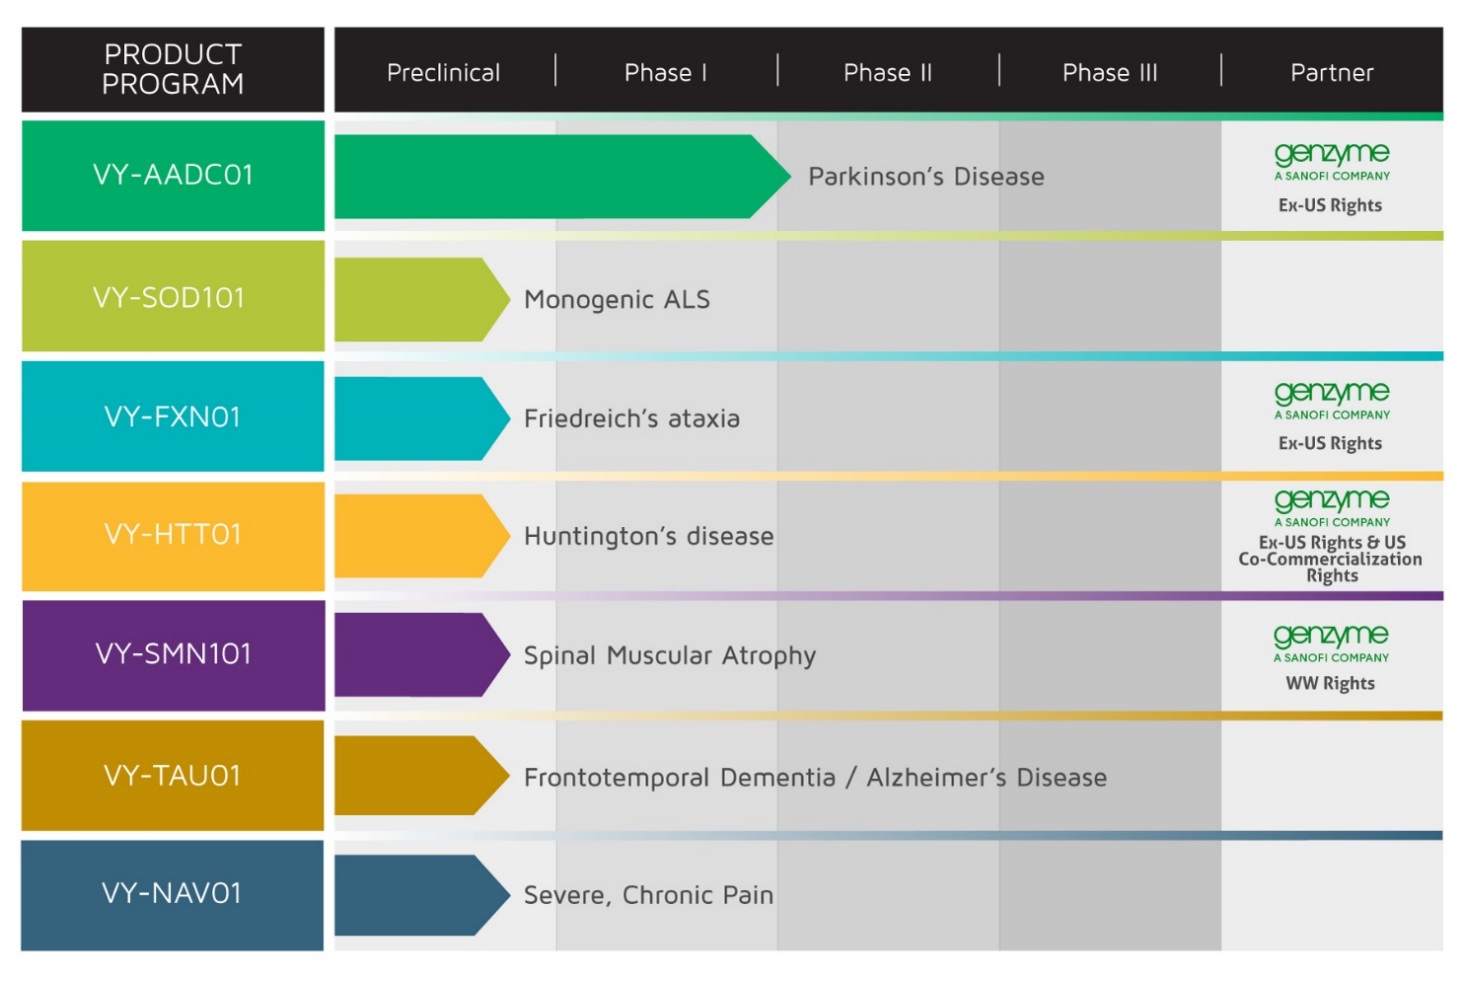Click the Severe, Chronic Pain label
The width and height of the screenshot is (1463, 982).
point(648,895)
